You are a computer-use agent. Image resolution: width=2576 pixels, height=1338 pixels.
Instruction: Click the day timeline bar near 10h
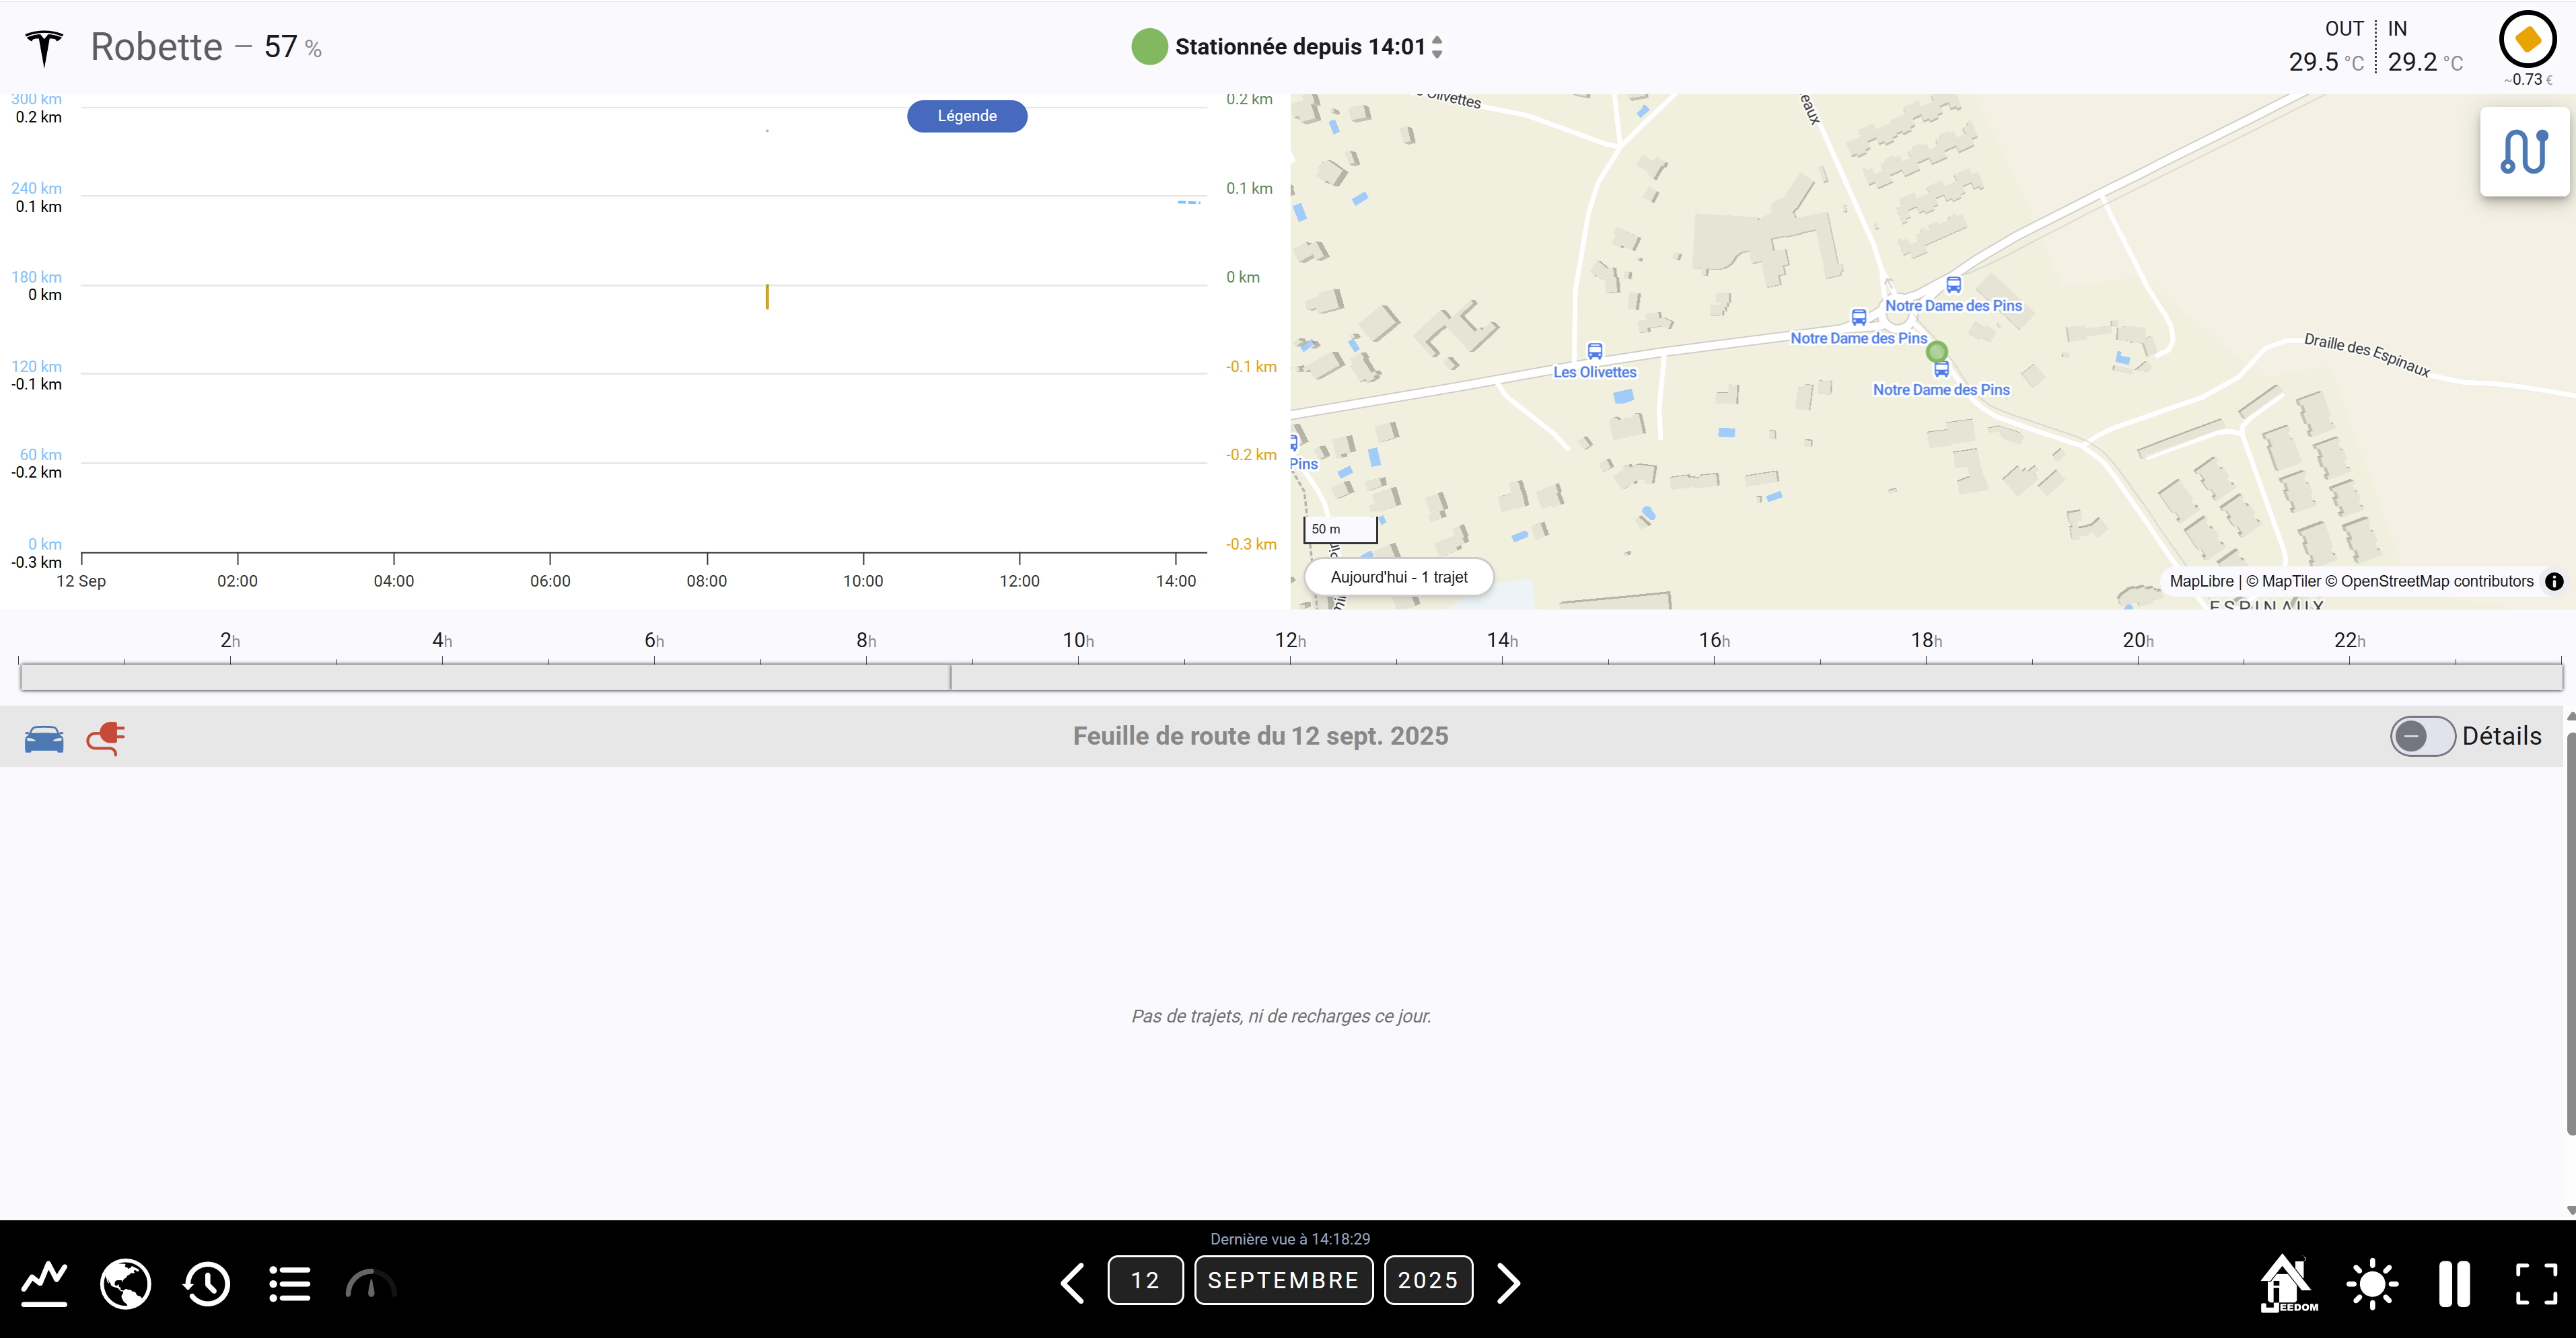tap(1078, 677)
